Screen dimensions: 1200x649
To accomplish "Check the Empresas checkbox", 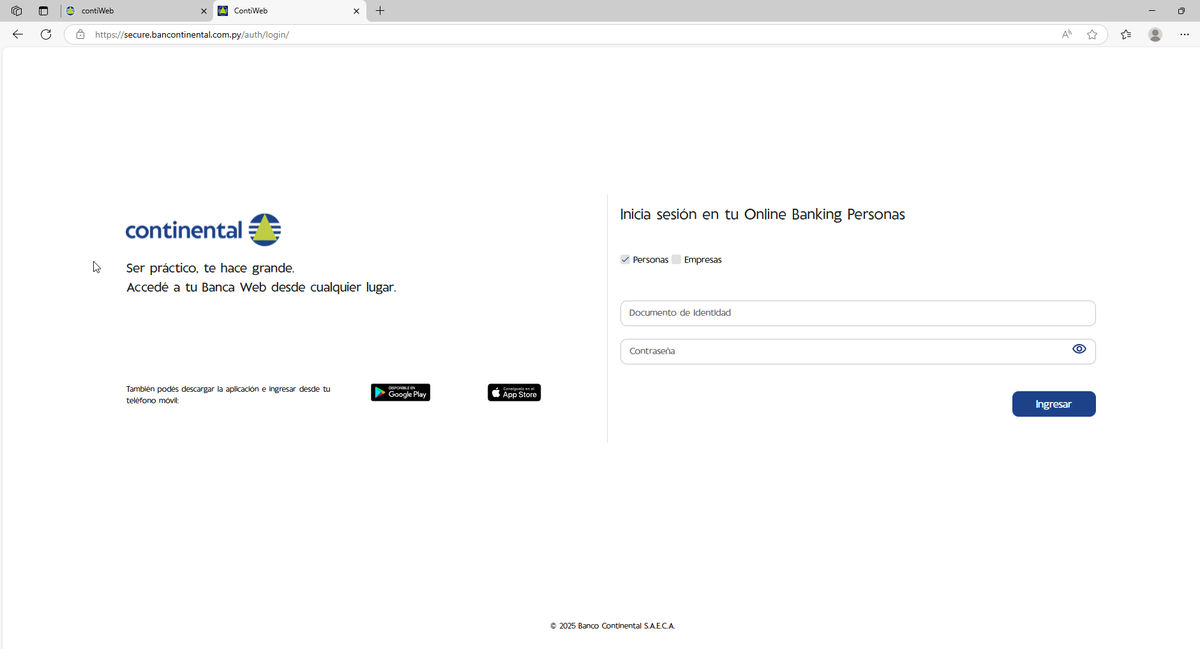I will 677,260.
